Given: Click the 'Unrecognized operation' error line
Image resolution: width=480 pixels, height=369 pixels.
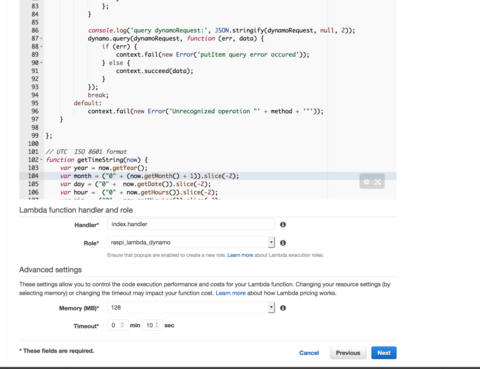Looking at the screenshot, I should coord(206,111).
